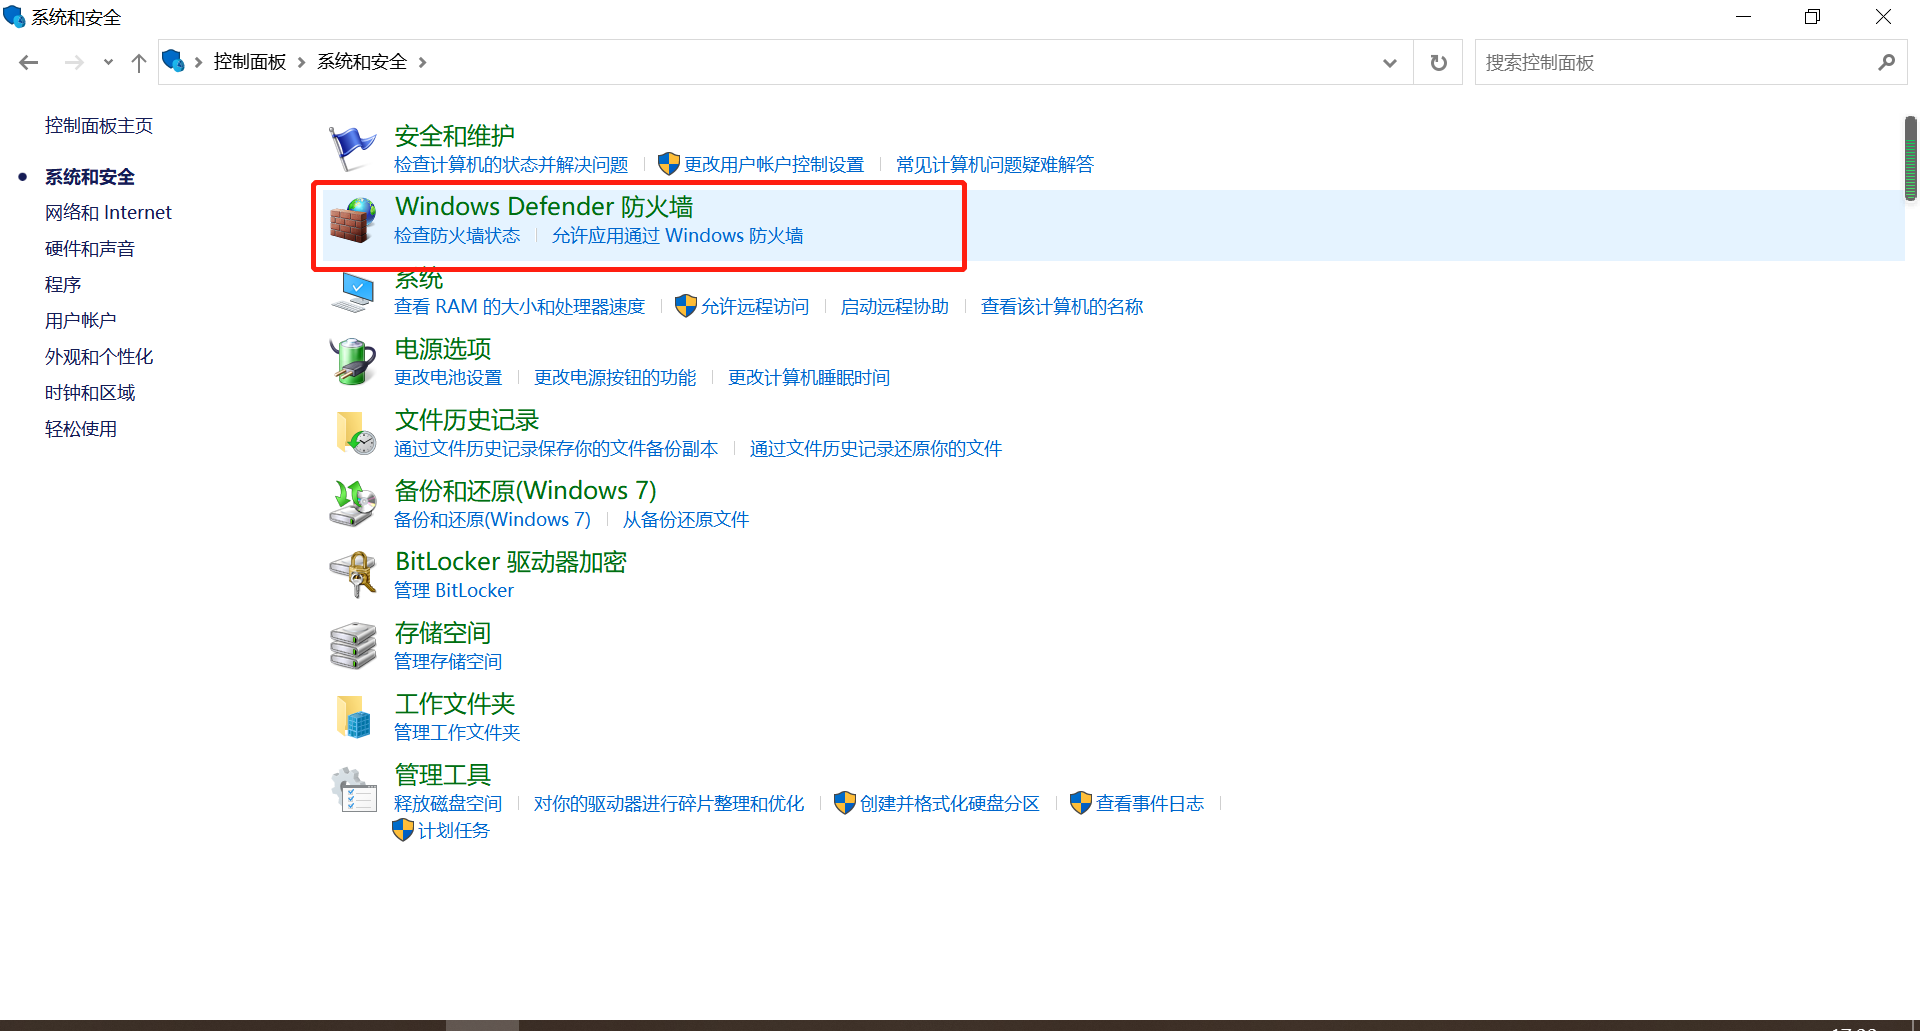Image resolution: width=1920 pixels, height=1031 pixels.
Task: Click the File History folder icon
Action: point(352,432)
